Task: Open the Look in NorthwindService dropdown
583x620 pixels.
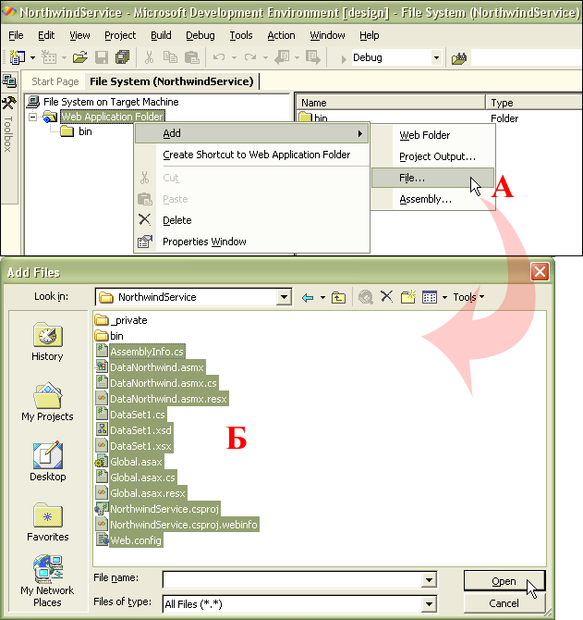Action: click(x=284, y=297)
